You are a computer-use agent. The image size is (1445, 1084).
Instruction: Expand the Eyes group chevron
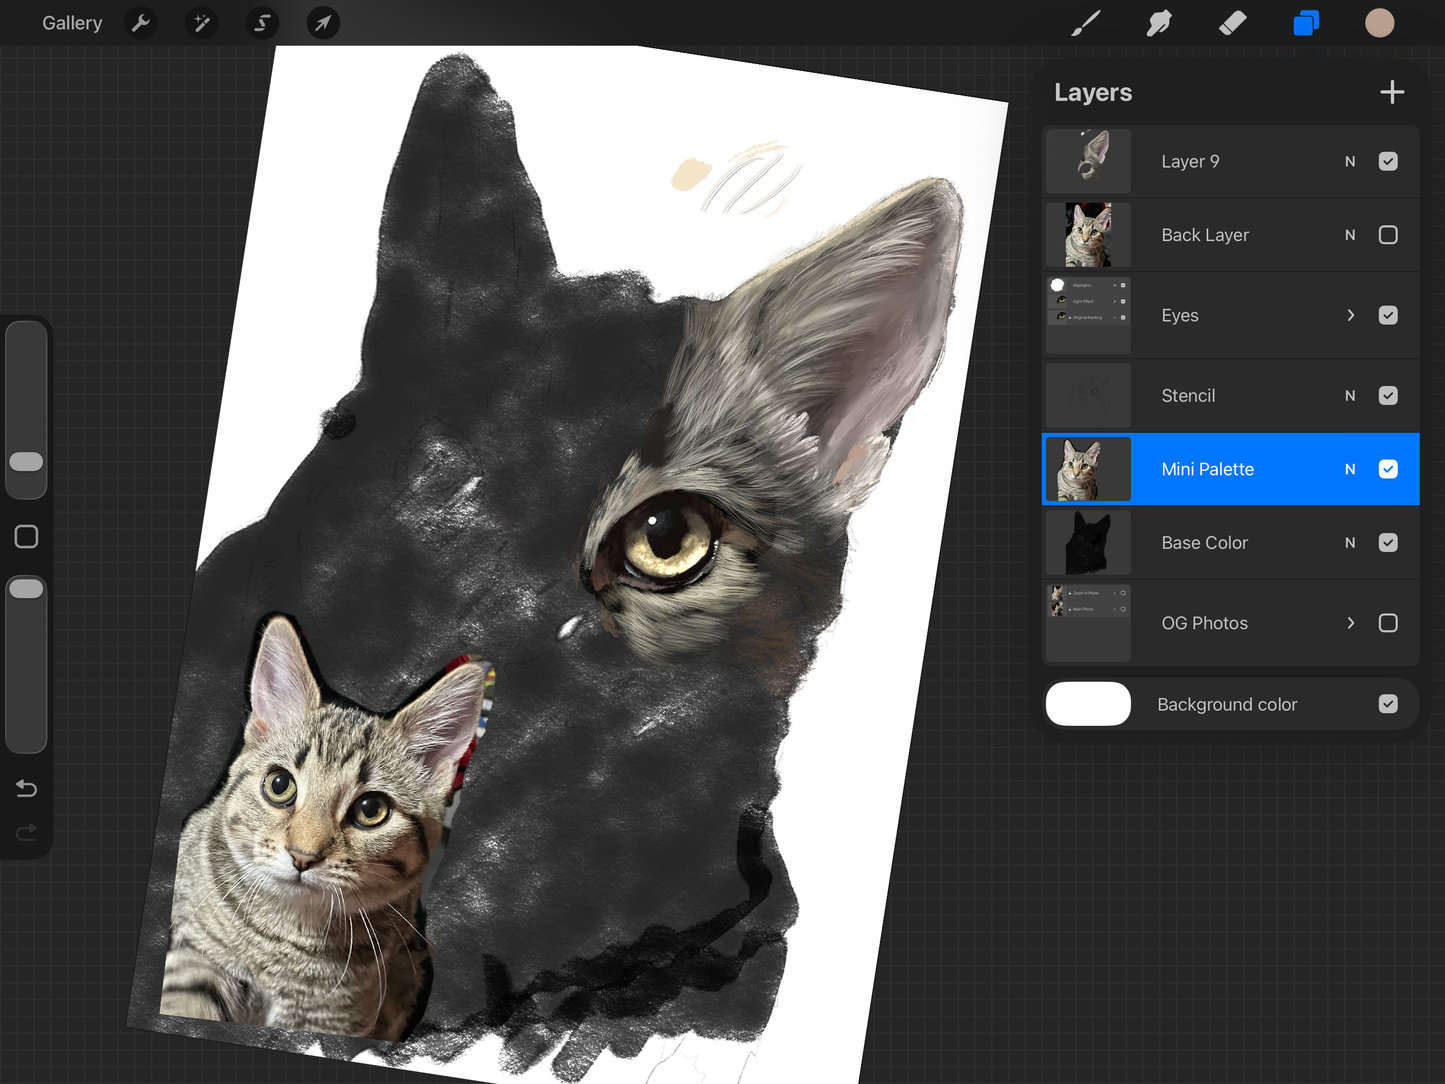[1351, 315]
